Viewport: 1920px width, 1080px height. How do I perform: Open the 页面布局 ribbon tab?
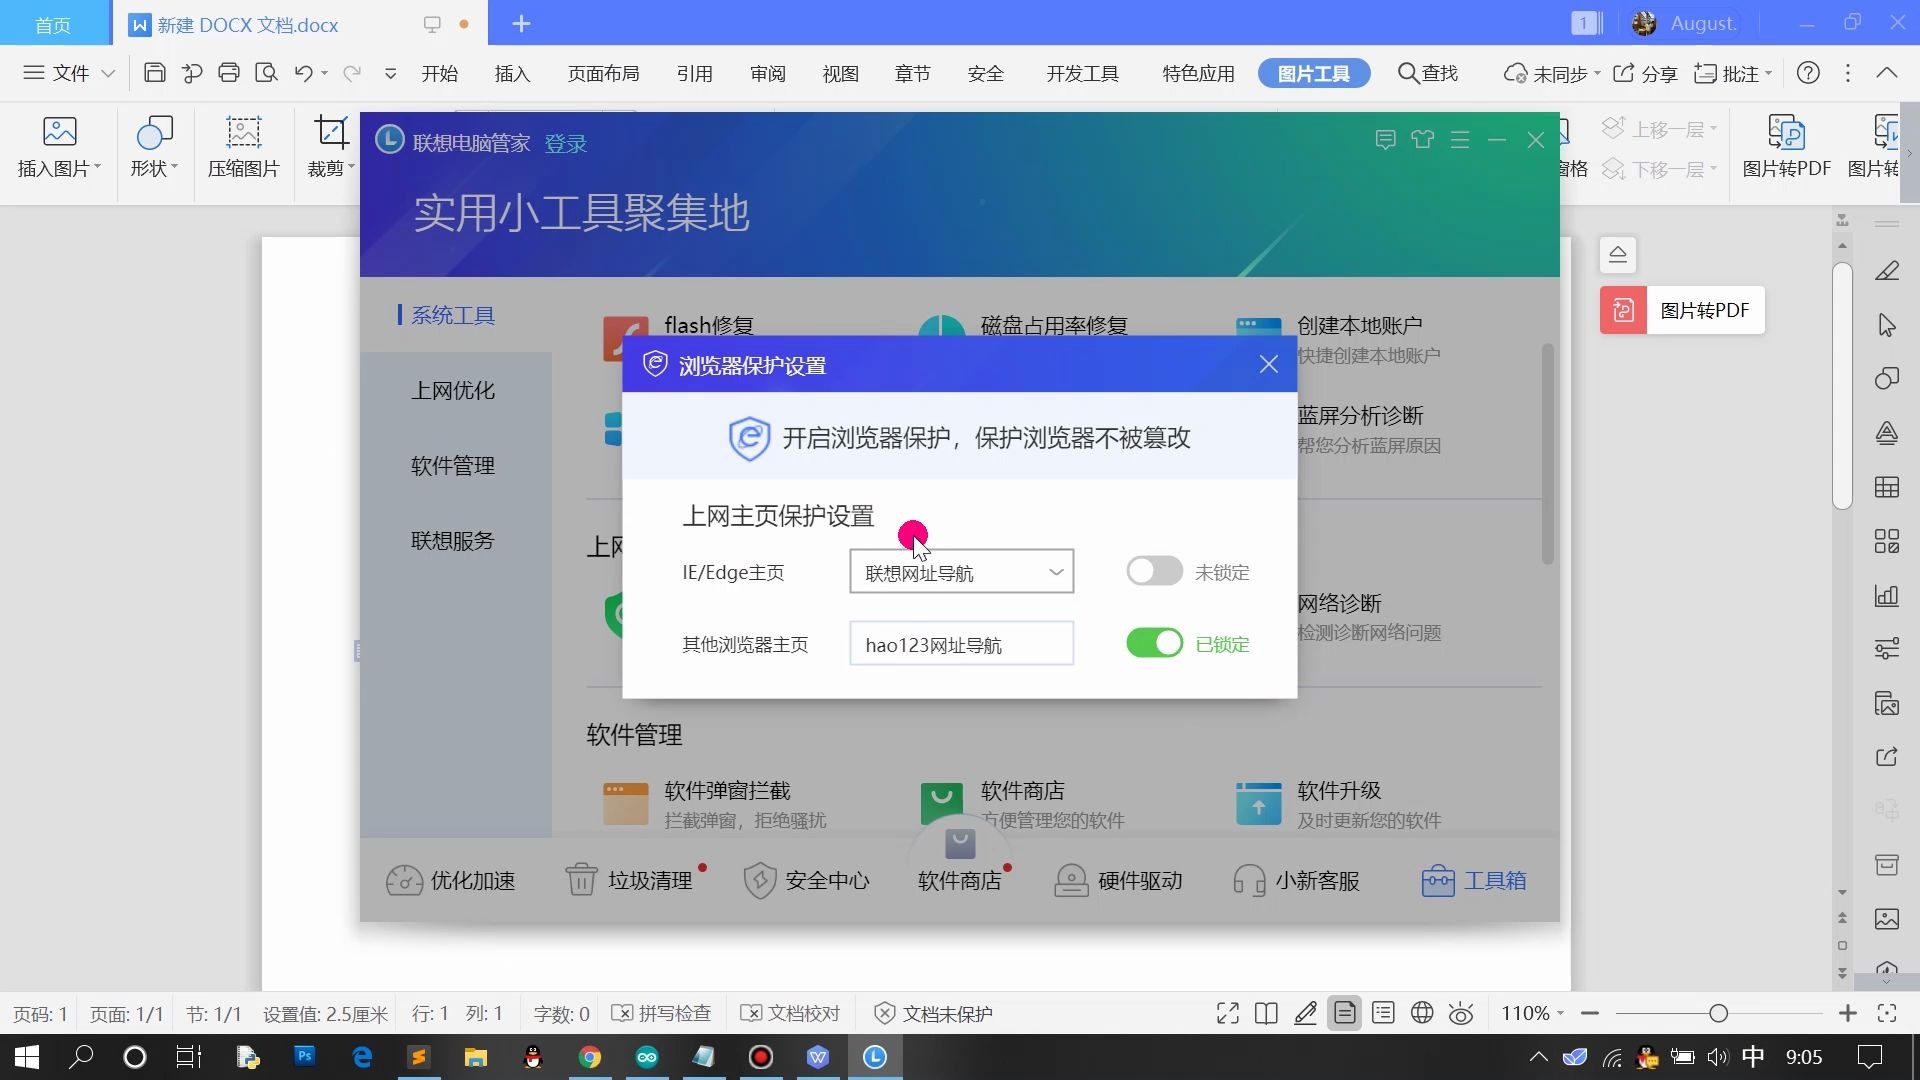(603, 73)
